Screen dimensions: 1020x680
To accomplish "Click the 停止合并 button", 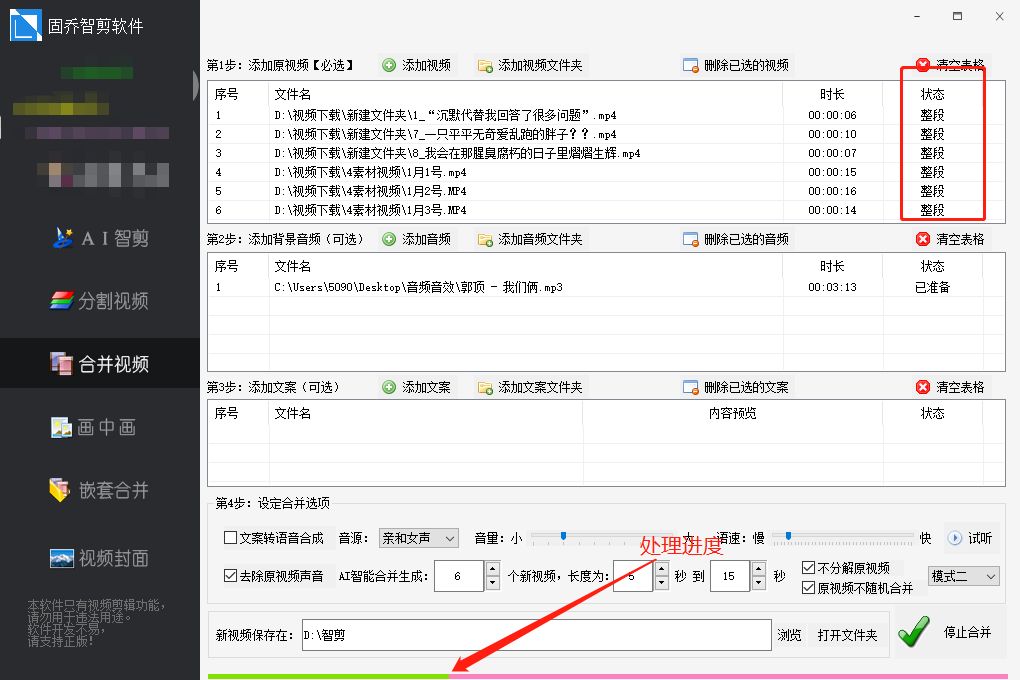I will point(946,632).
